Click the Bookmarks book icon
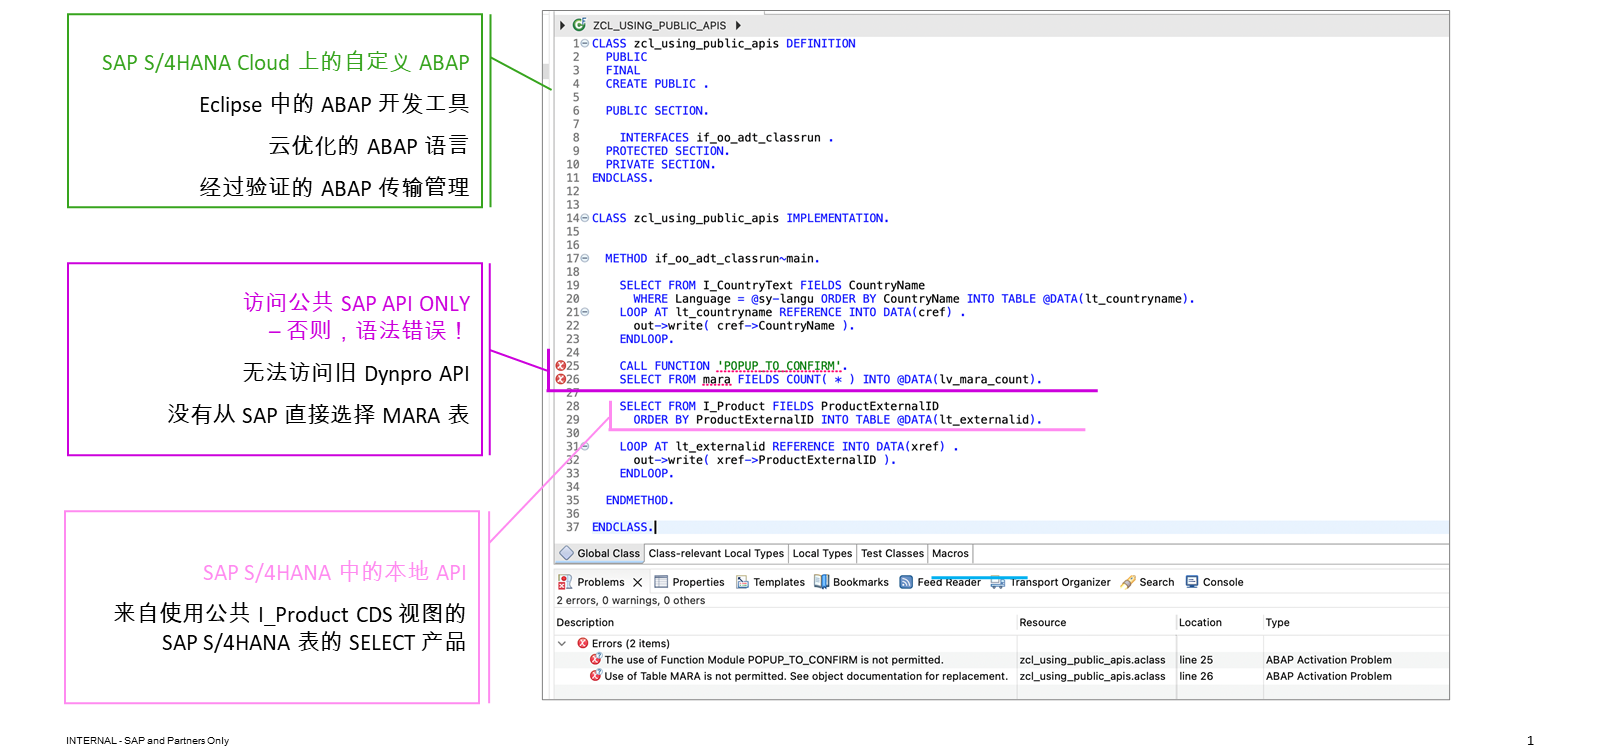This screenshot has height=756, width=1600. click(x=822, y=582)
